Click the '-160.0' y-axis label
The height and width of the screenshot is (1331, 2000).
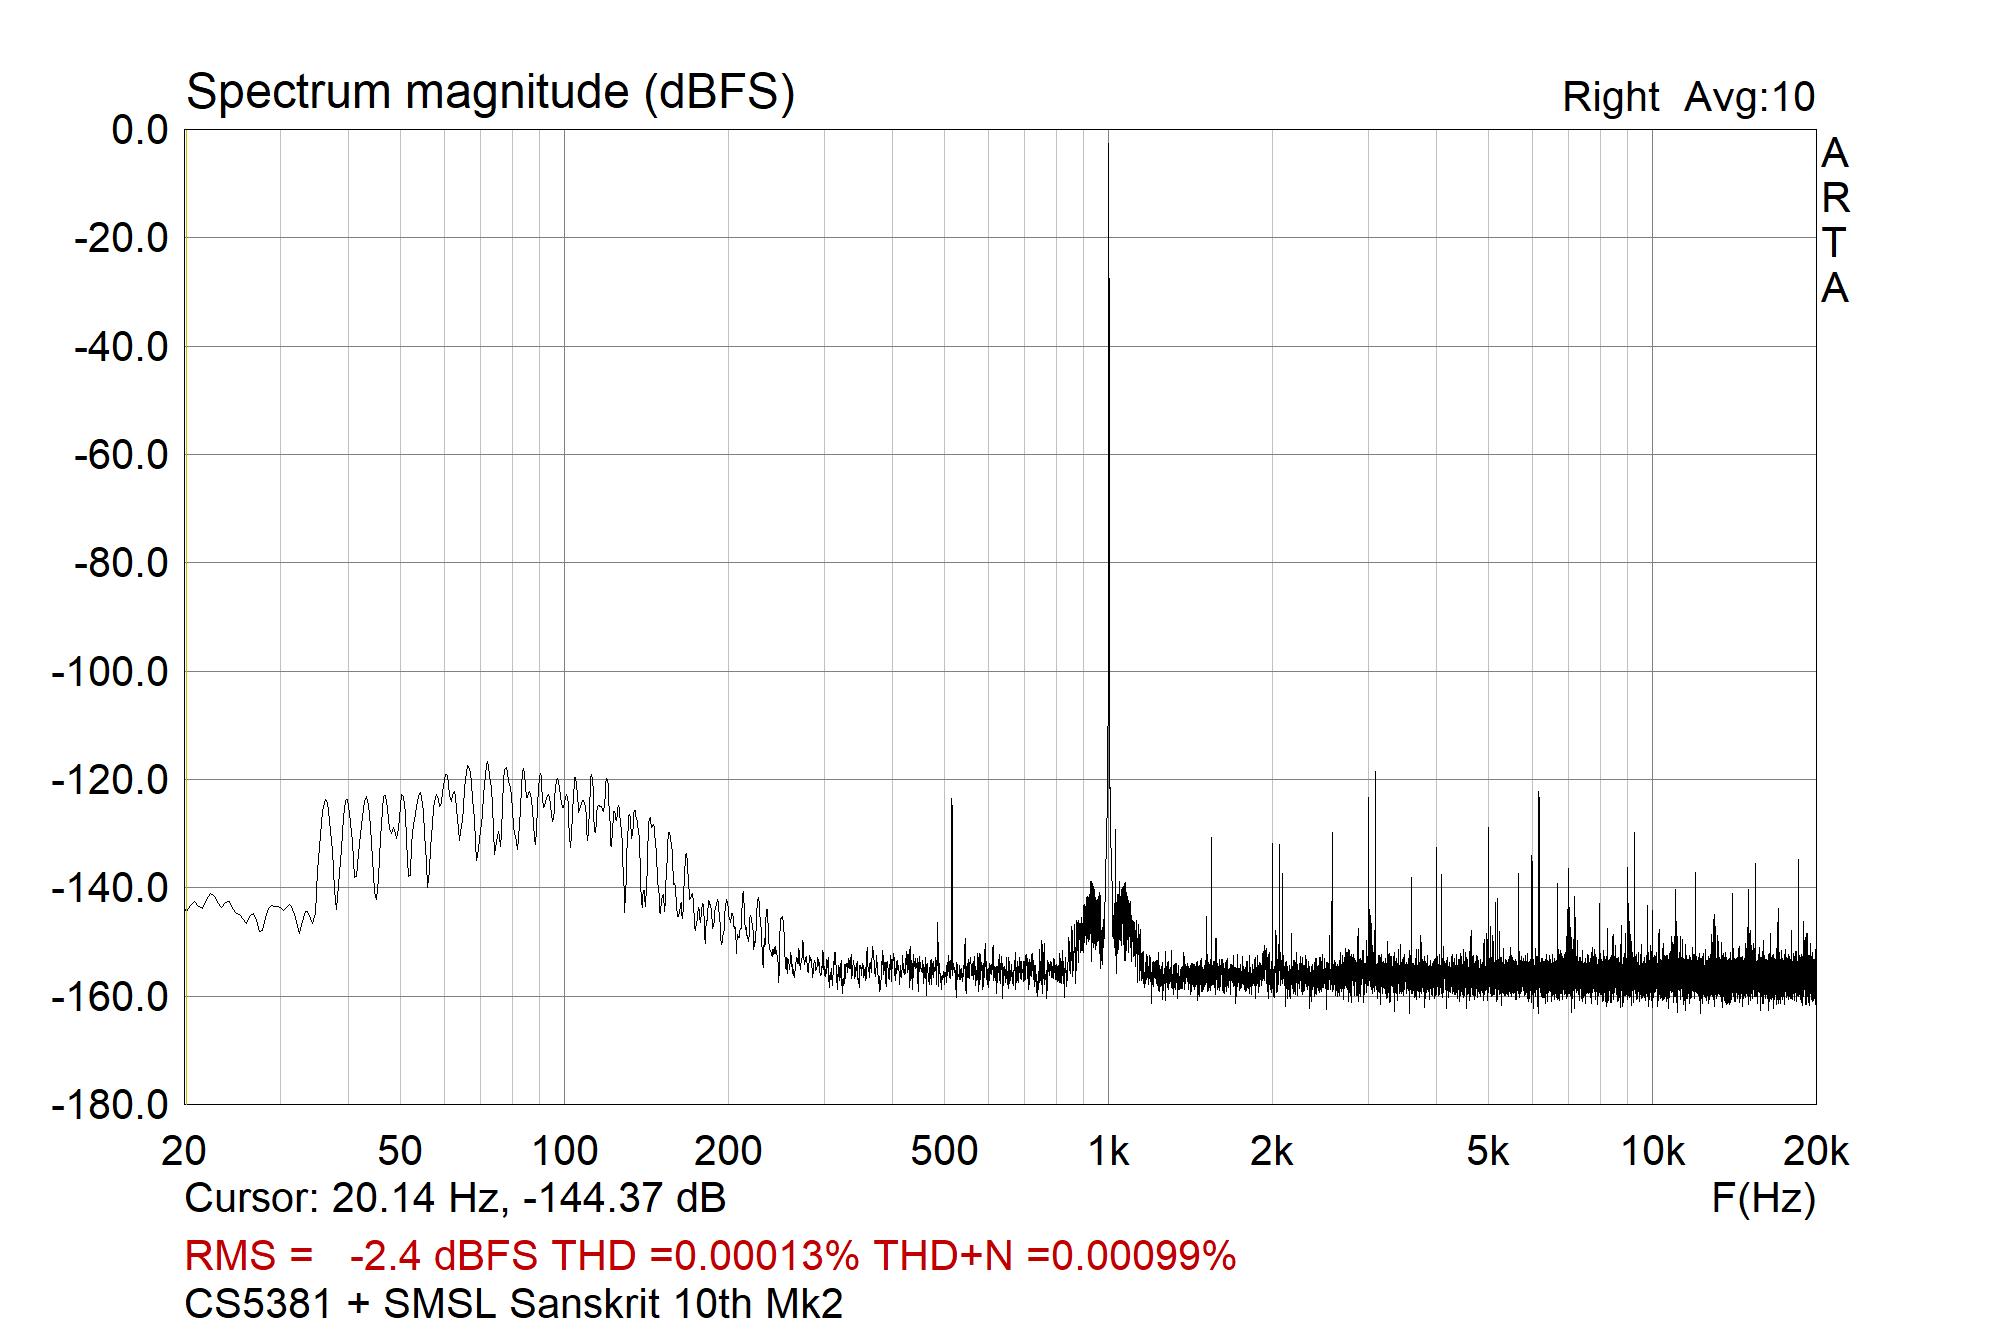tap(111, 997)
